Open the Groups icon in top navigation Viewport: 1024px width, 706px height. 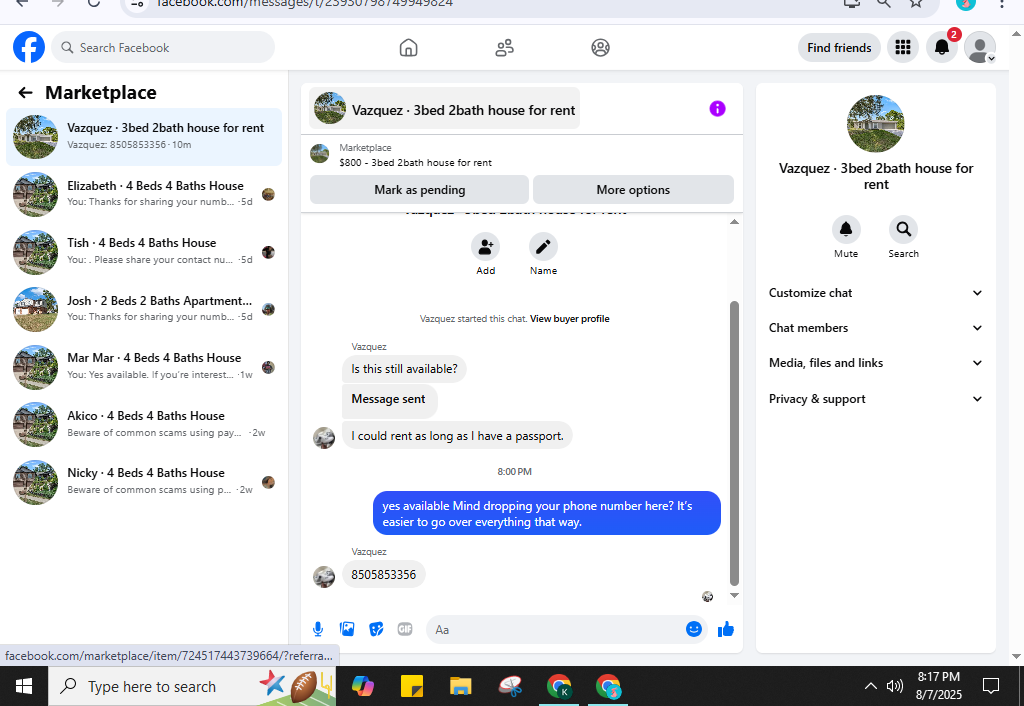tap(600, 48)
